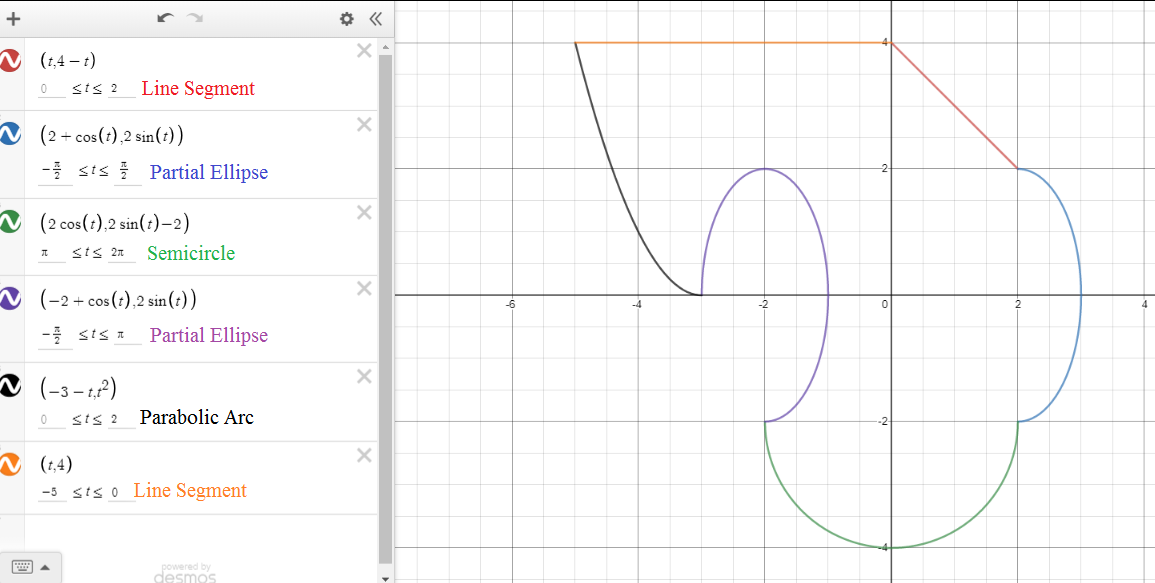Click the powered by Desmos link
This screenshot has height=583, width=1155.
click(x=186, y=573)
